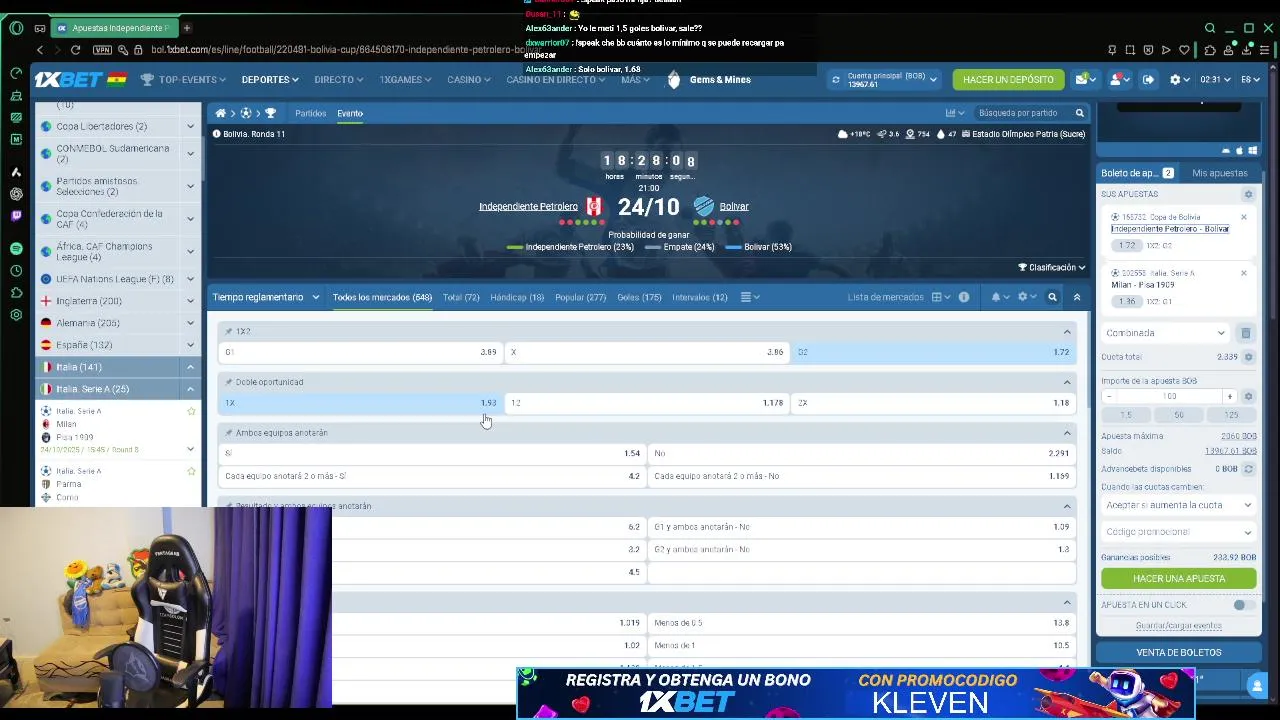Click search magnifier in Búsqueda por partido

click(x=1079, y=113)
